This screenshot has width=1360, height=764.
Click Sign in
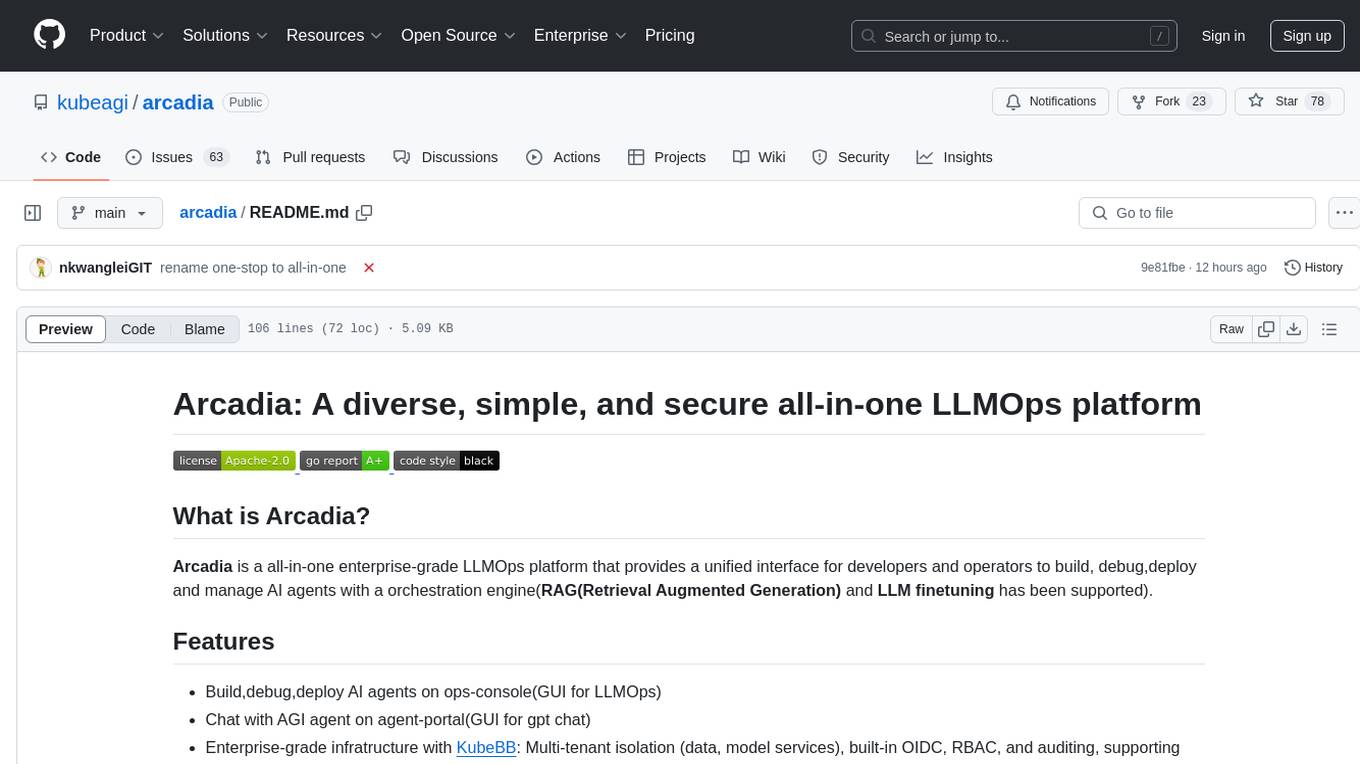(1223, 36)
